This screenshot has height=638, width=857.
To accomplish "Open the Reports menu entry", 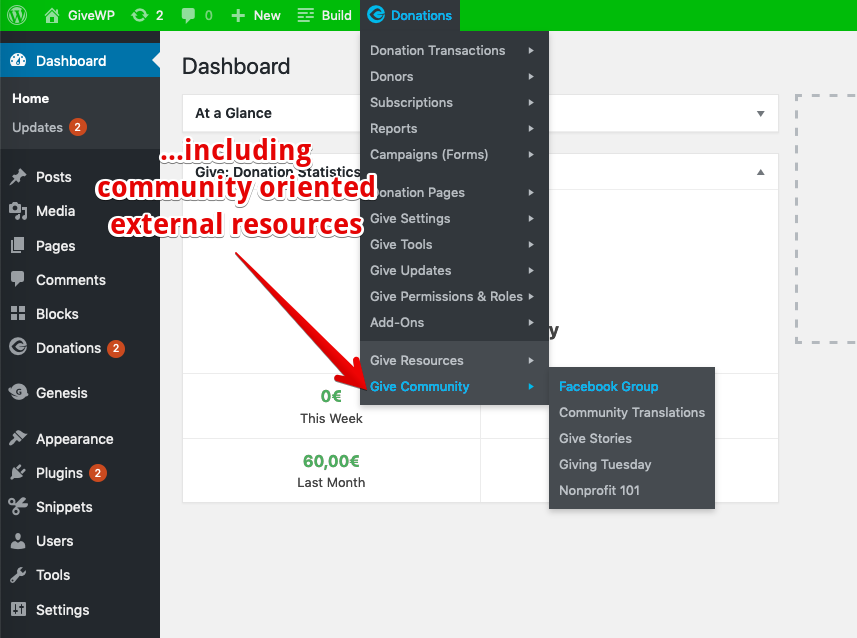I will (454, 128).
